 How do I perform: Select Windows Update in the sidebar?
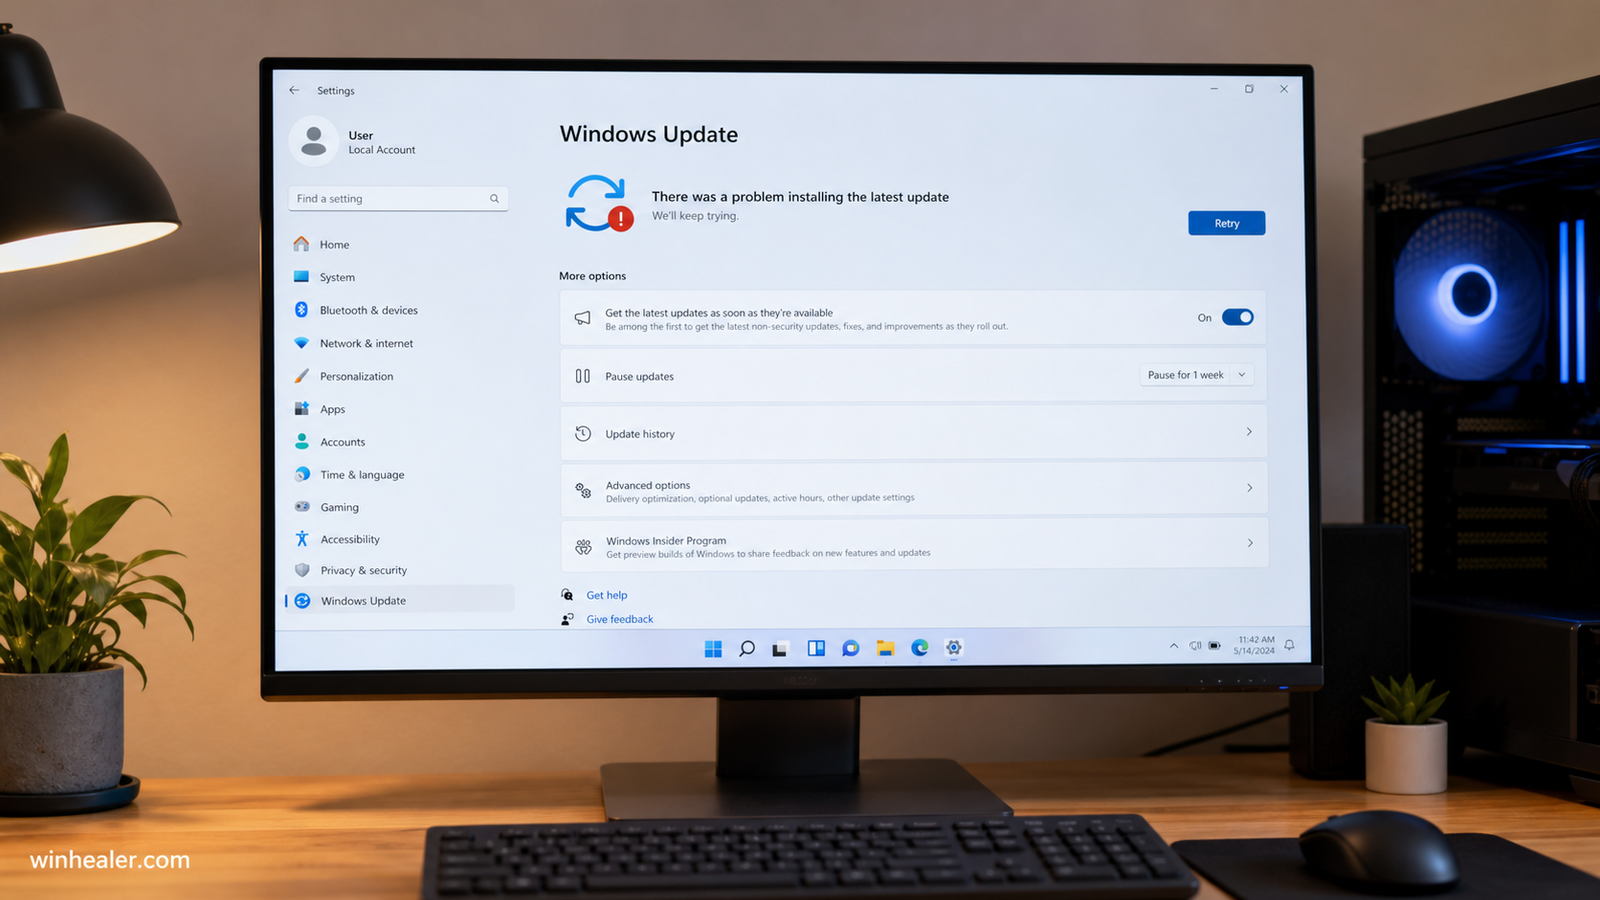pyautogui.click(x=400, y=600)
